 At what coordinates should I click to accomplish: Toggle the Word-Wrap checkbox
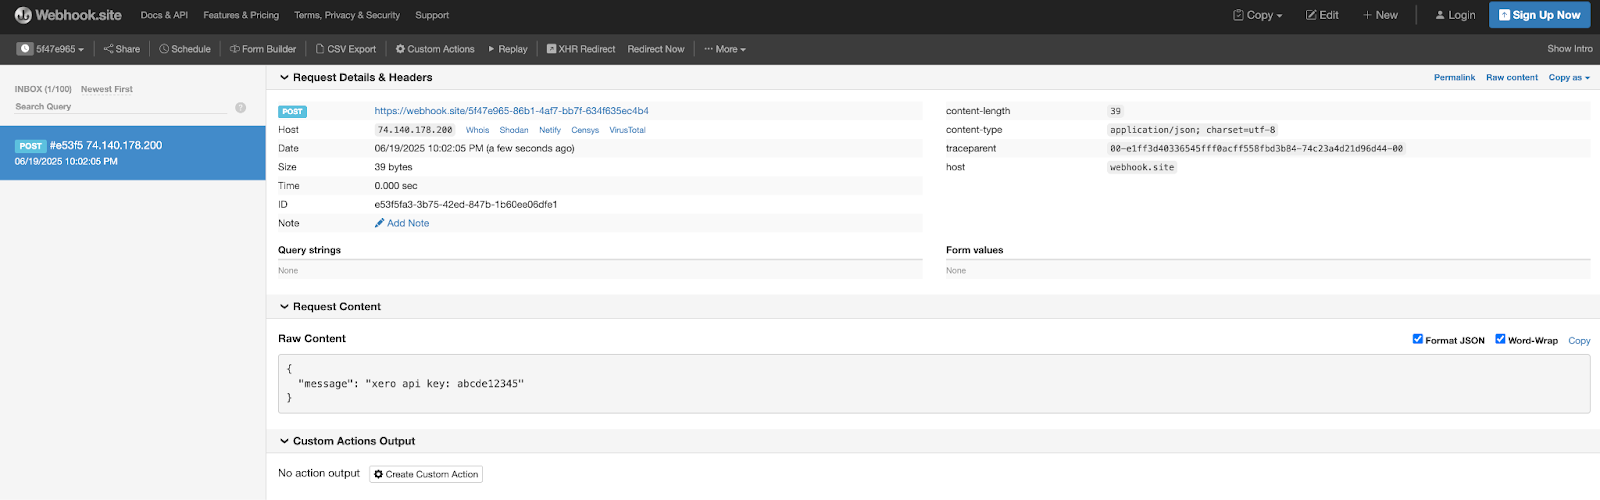pos(1500,339)
